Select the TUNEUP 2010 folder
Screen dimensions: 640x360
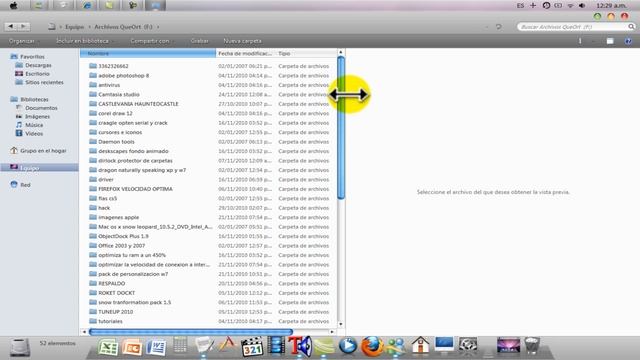click(x=116, y=312)
